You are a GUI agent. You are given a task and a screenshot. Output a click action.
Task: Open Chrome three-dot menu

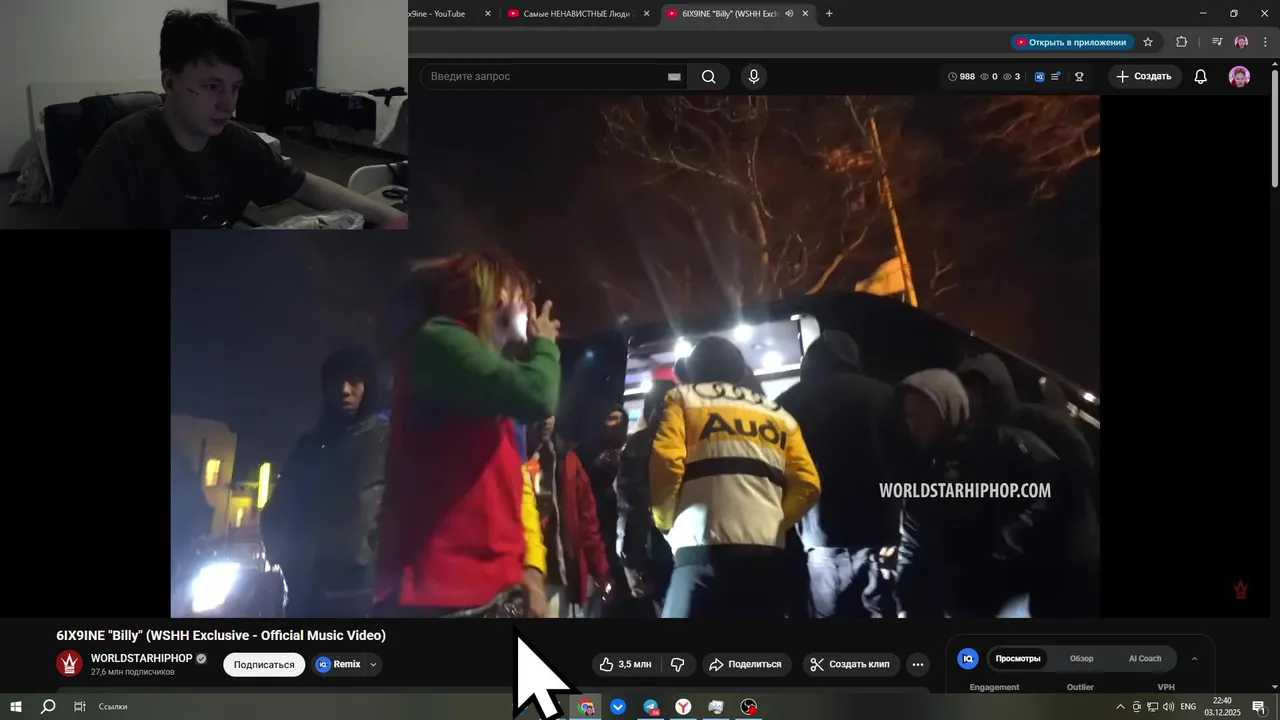pyautogui.click(x=1265, y=42)
